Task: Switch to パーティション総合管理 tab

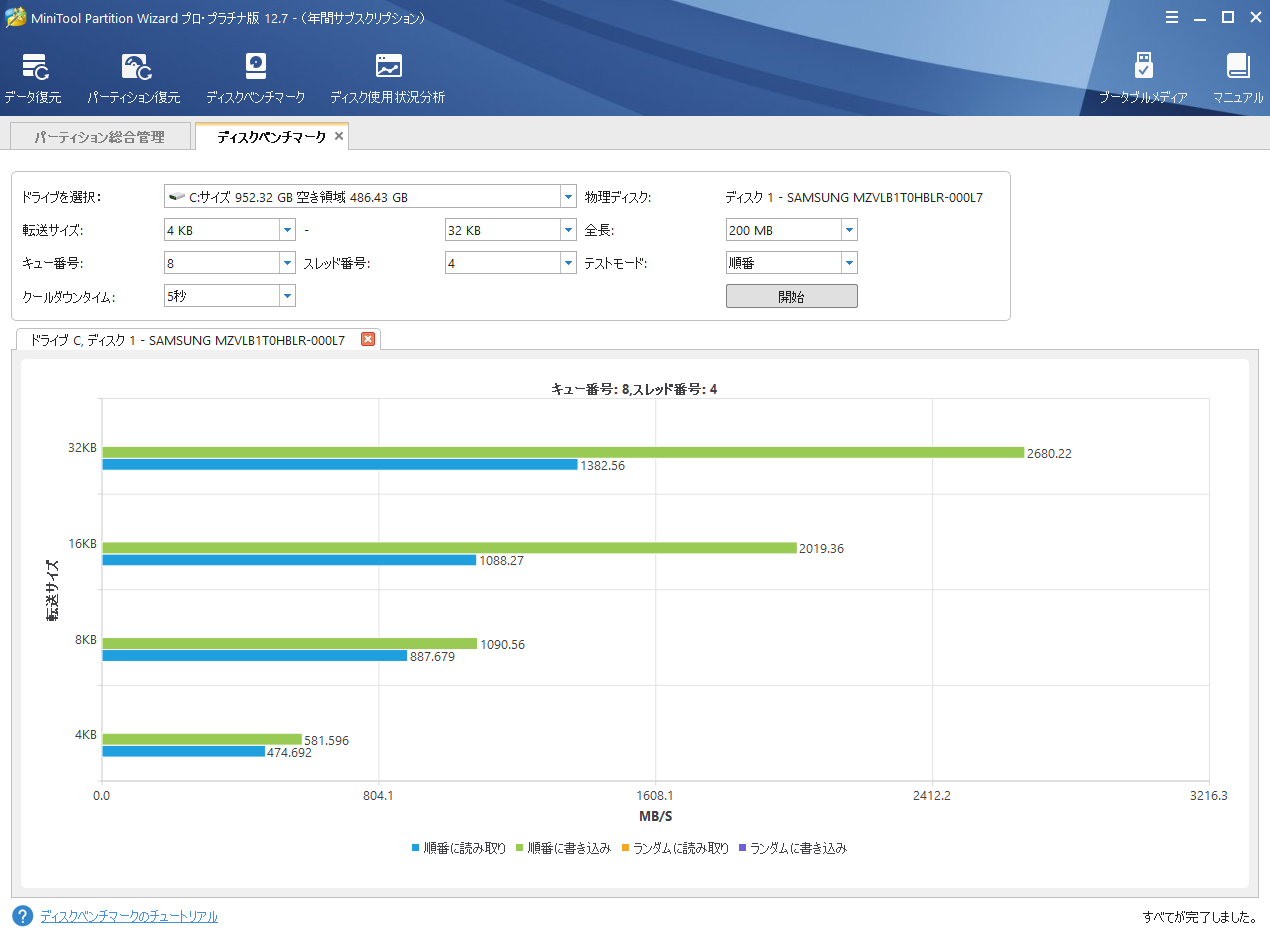Action: (x=99, y=137)
